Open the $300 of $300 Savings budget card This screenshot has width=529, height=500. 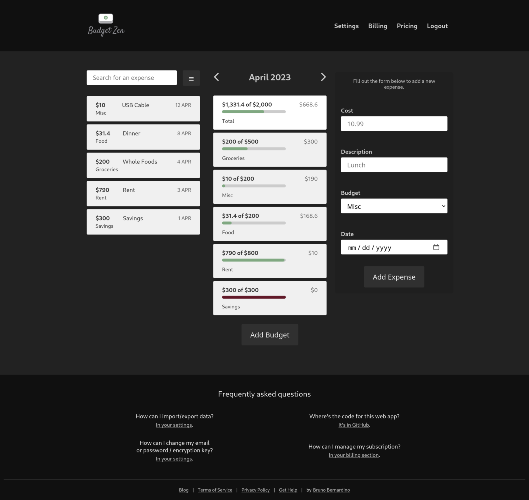click(270, 298)
